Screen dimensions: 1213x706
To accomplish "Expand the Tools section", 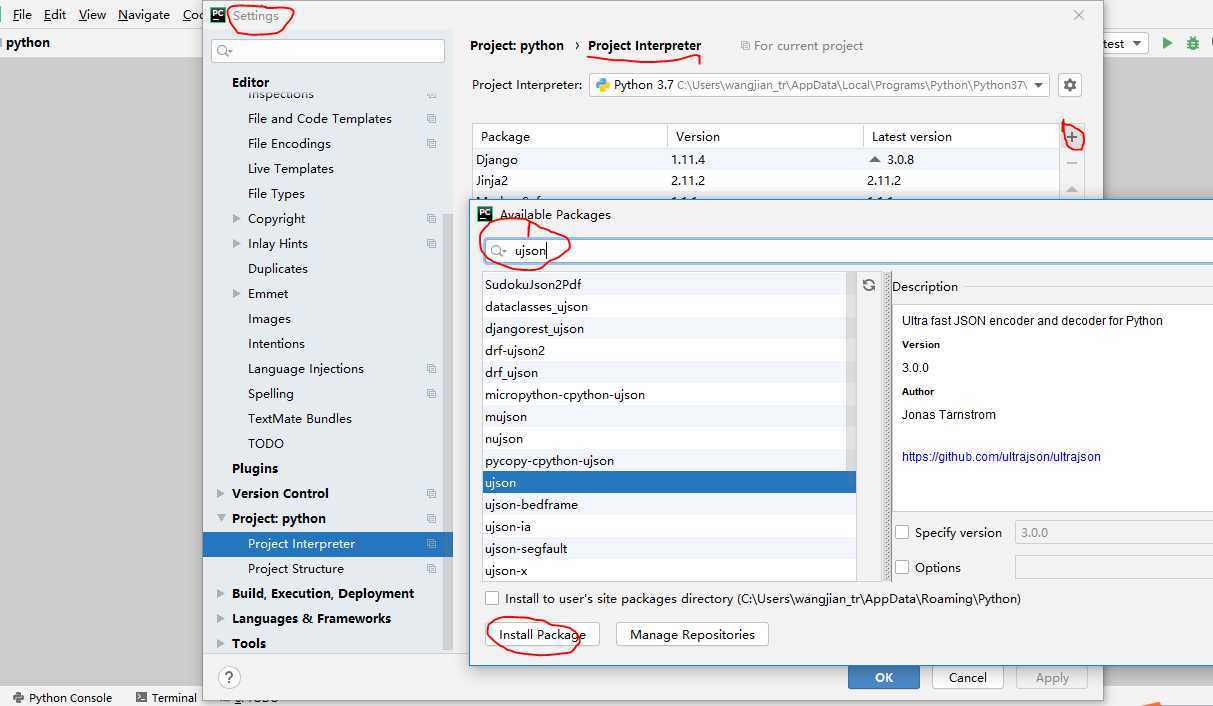I will (x=221, y=644).
